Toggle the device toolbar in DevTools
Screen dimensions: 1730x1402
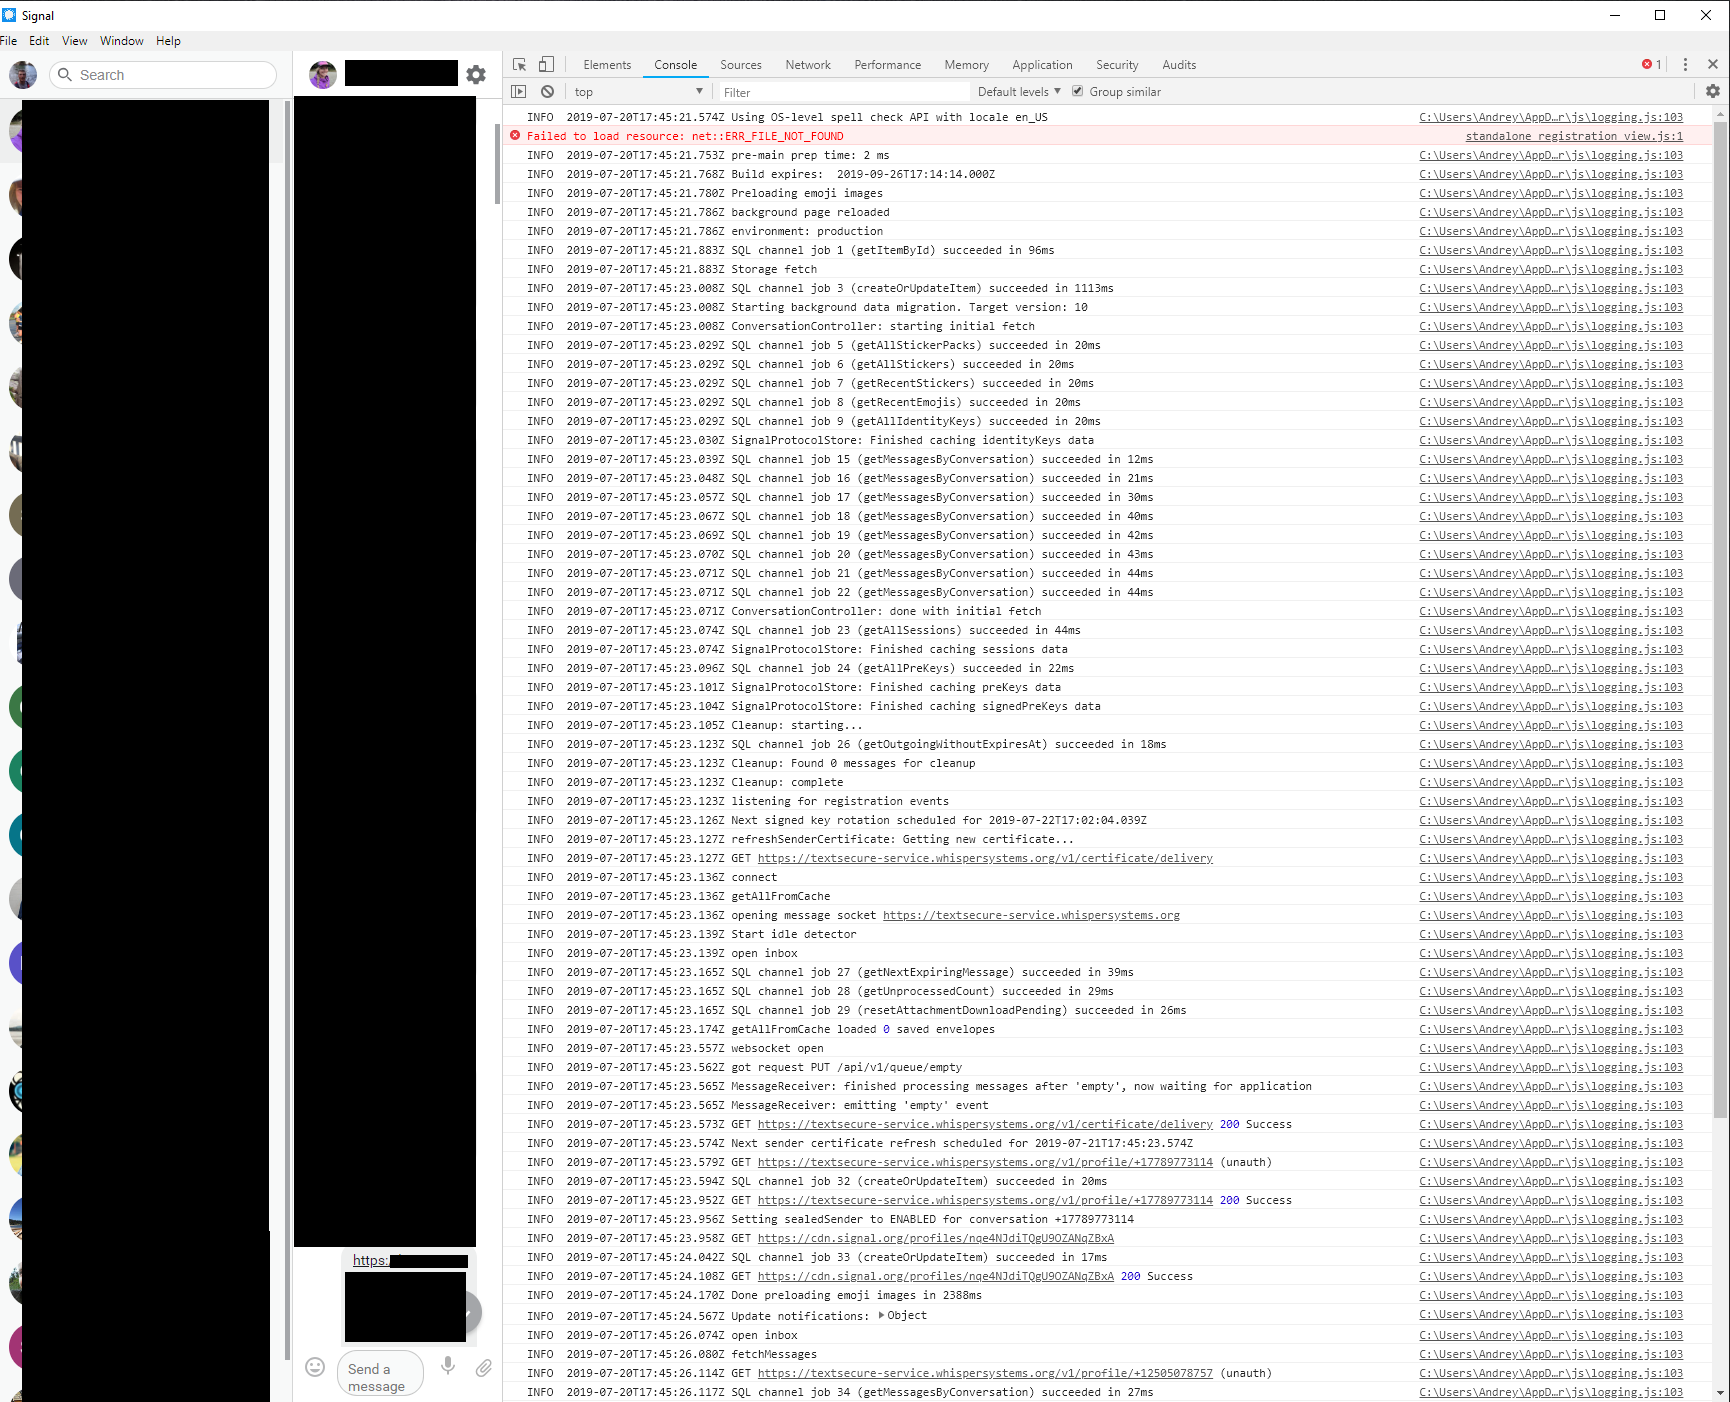(546, 63)
